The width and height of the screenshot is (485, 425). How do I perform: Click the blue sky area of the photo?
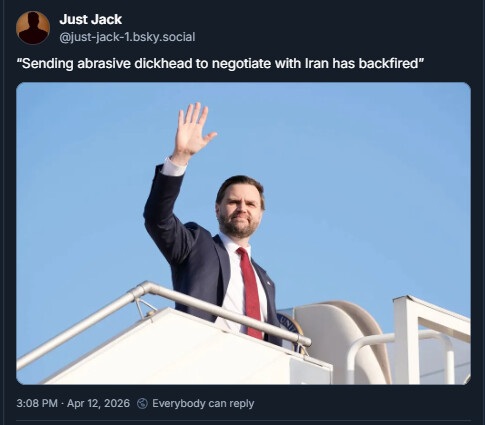pyautogui.click(x=367, y=183)
